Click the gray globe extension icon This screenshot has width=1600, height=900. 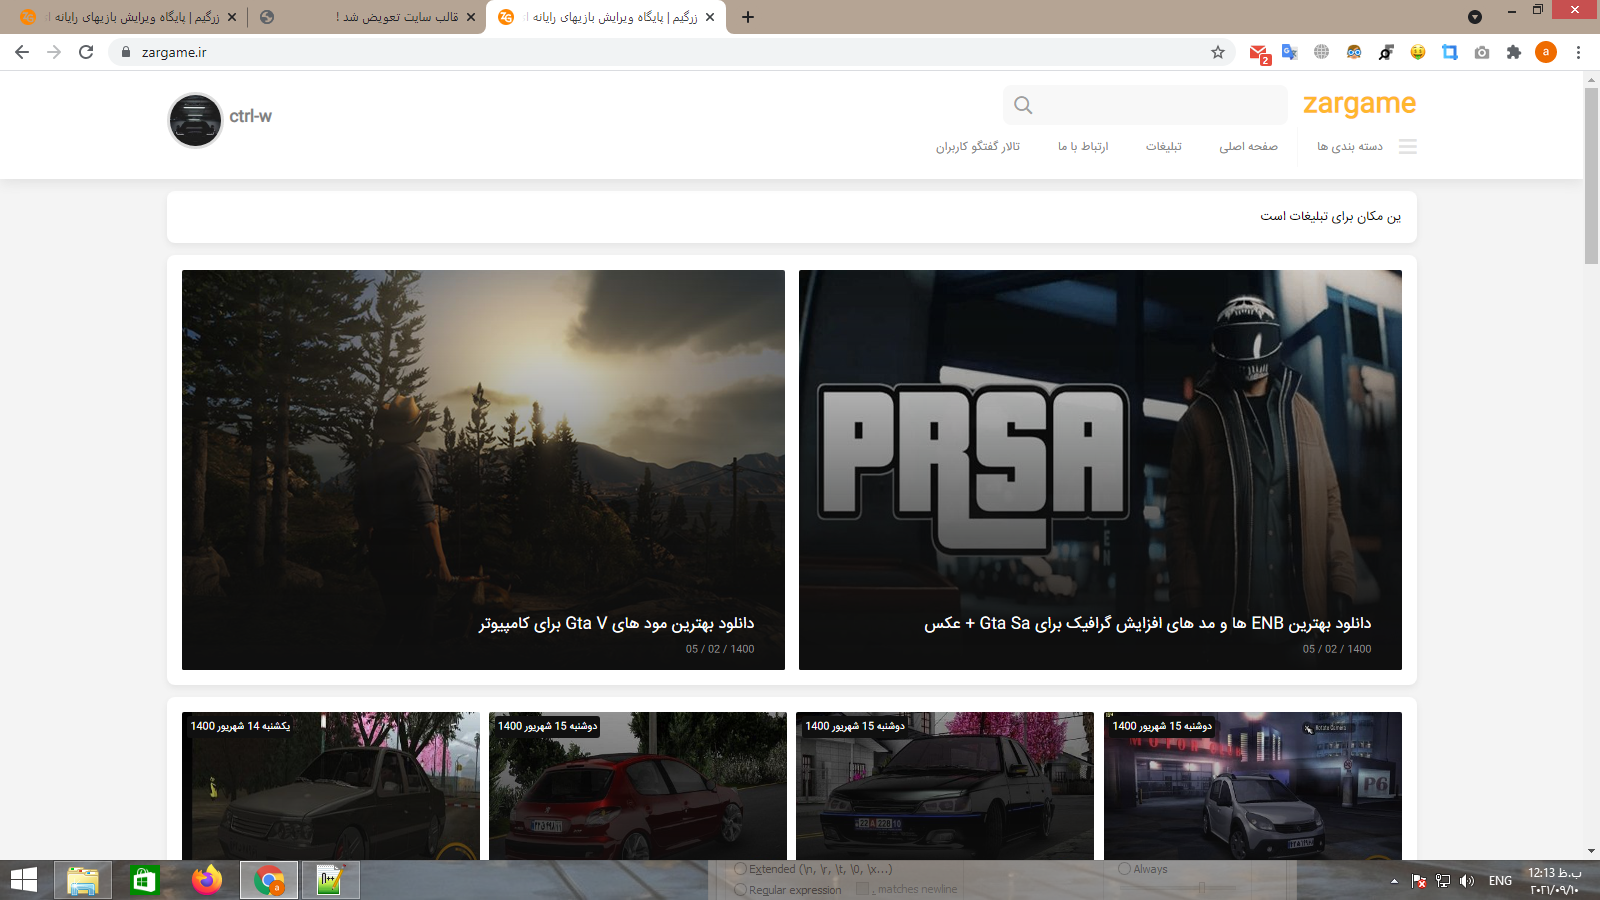pos(1322,52)
